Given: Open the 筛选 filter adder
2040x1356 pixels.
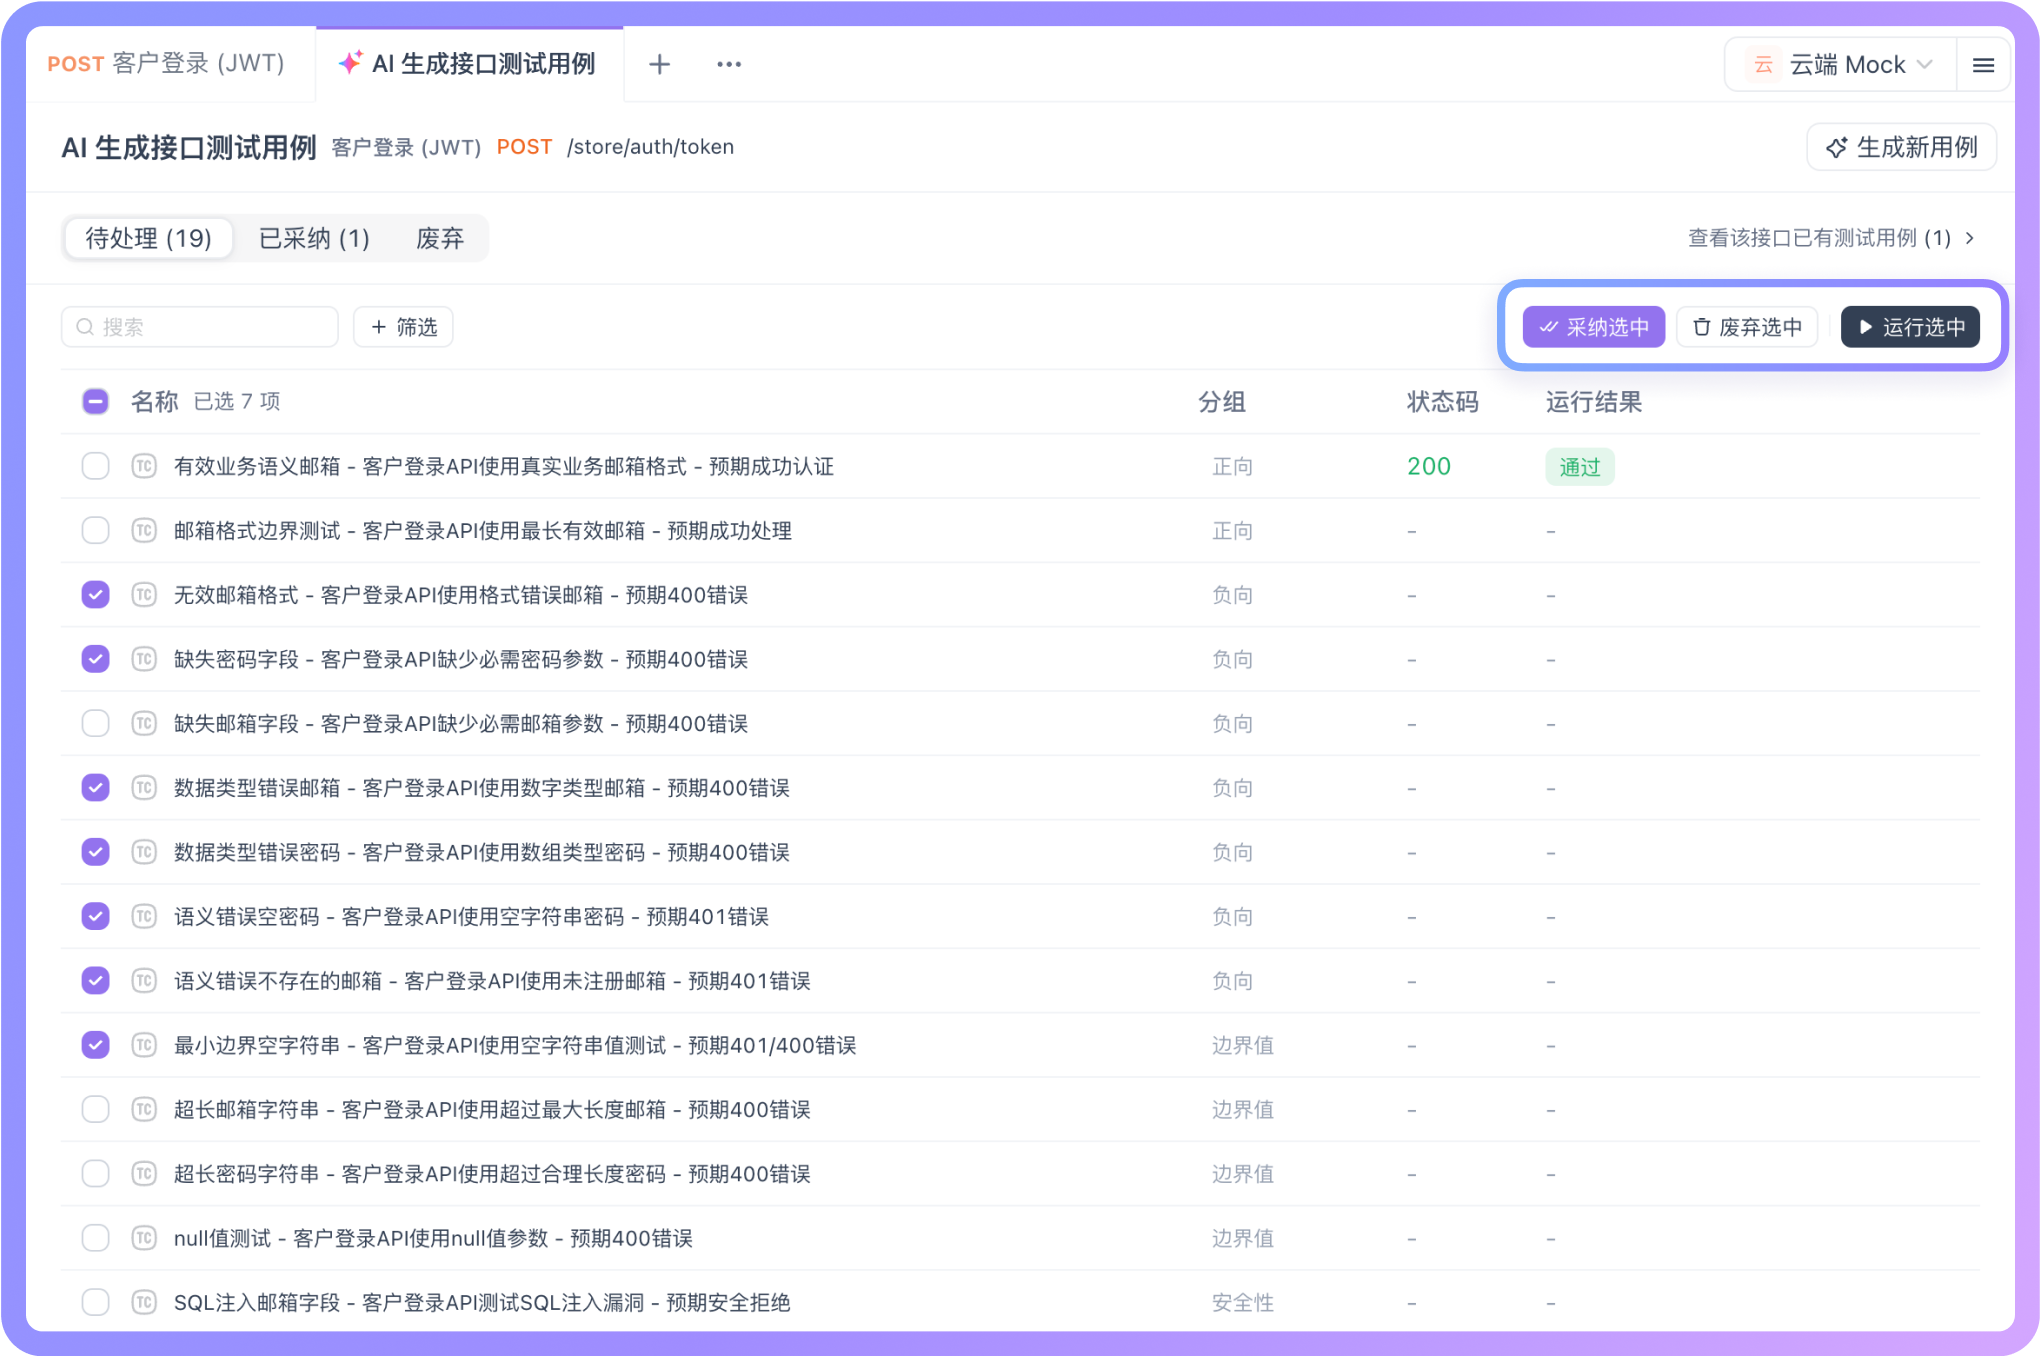Looking at the screenshot, I should [403, 327].
